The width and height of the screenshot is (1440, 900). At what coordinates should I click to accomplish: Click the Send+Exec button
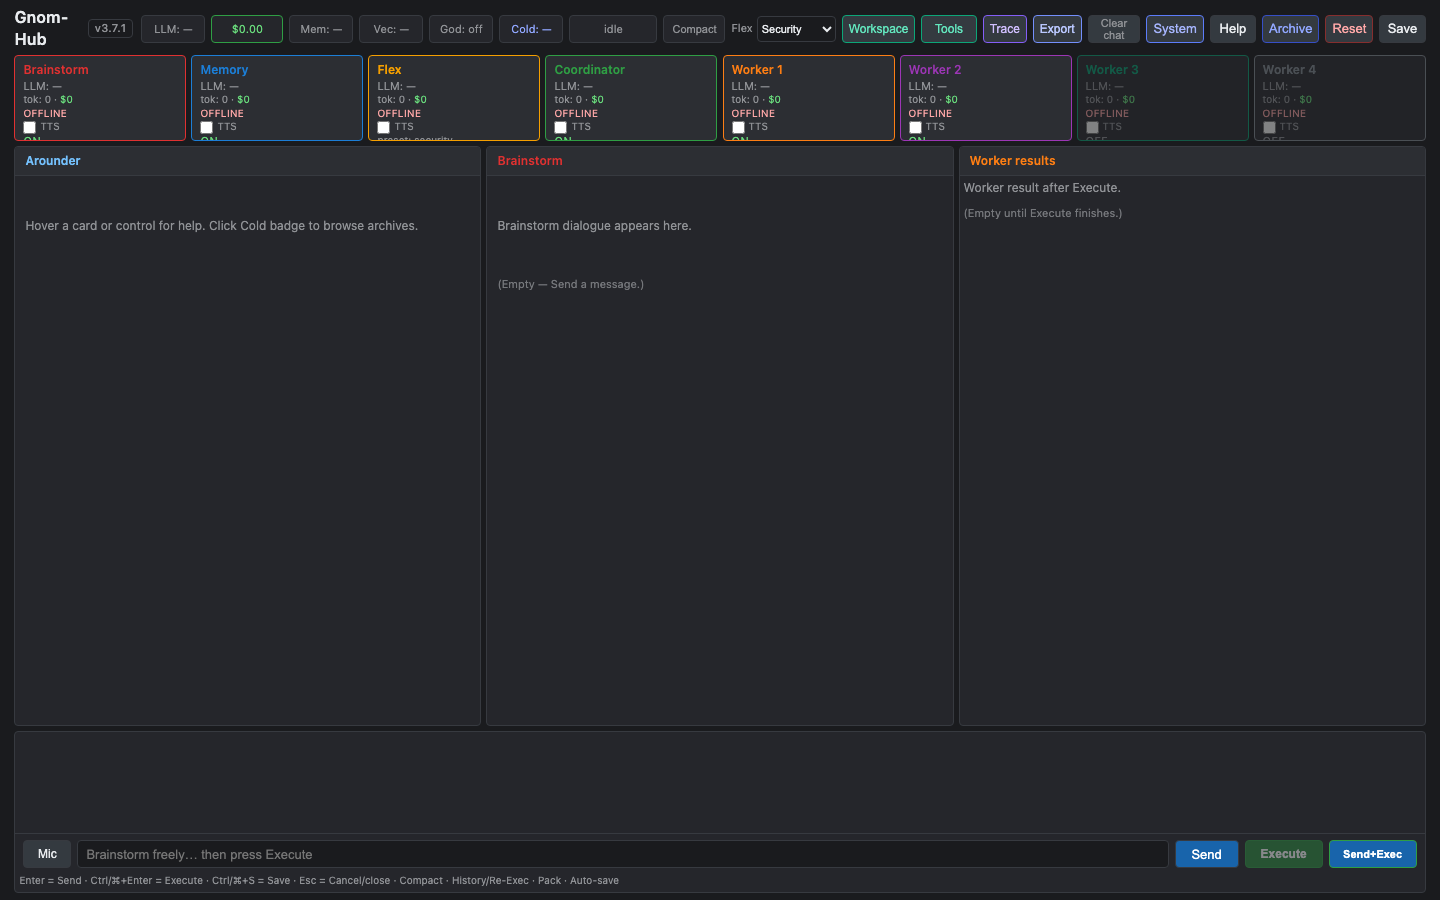(1372, 854)
